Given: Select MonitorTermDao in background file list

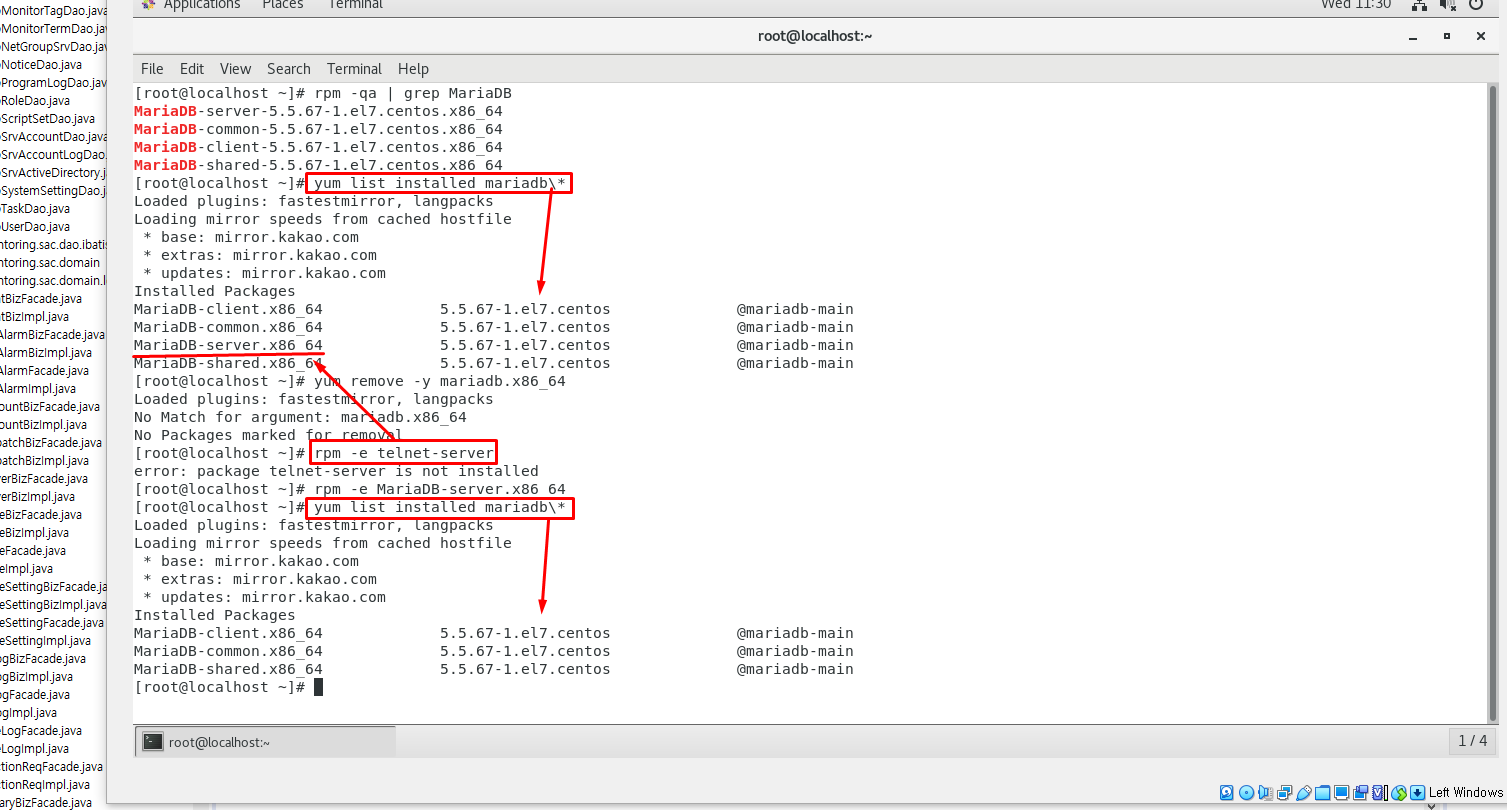Looking at the screenshot, I should [53, 29].
